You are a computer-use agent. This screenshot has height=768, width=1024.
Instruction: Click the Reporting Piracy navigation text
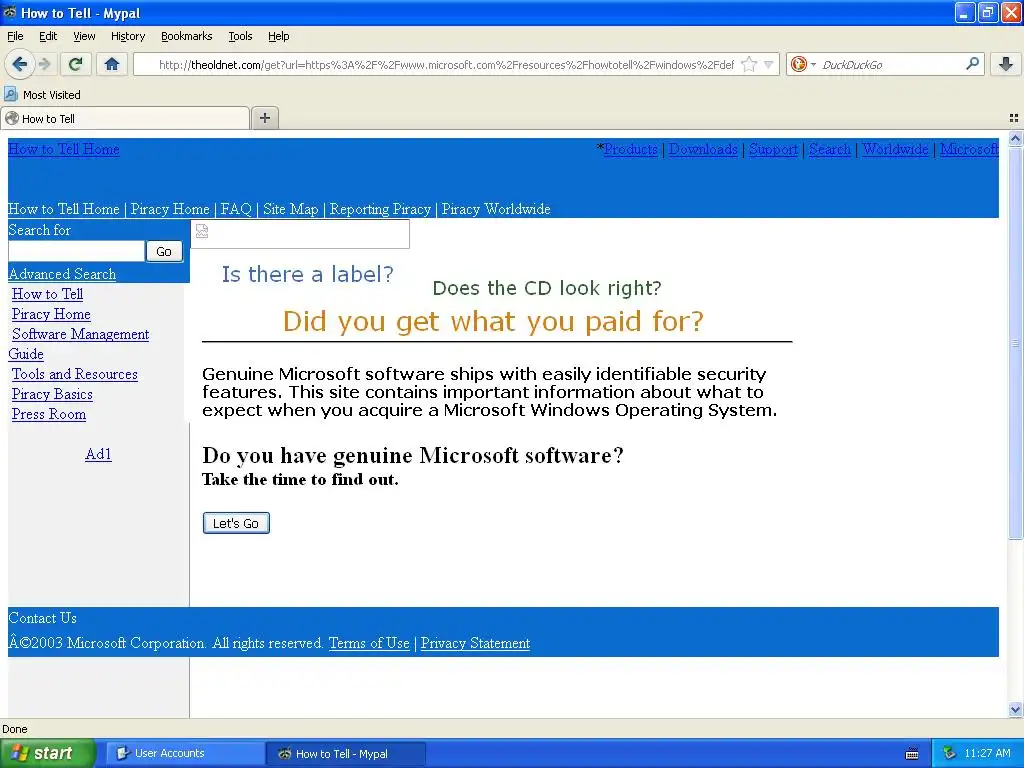[380, 209]
